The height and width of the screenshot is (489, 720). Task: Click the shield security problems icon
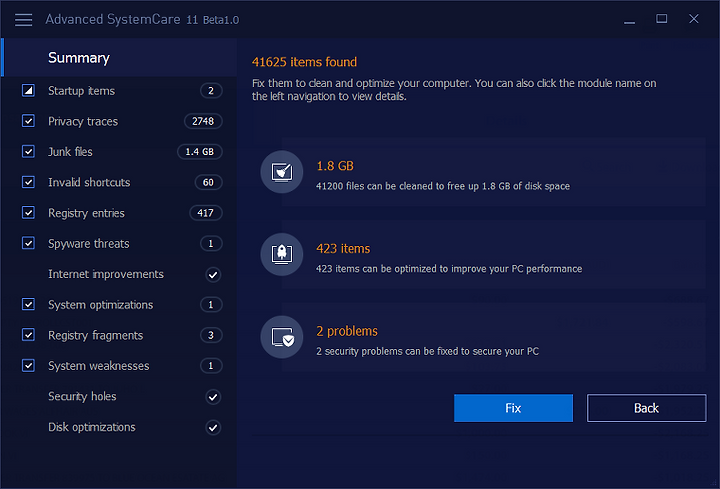[281, 337]
